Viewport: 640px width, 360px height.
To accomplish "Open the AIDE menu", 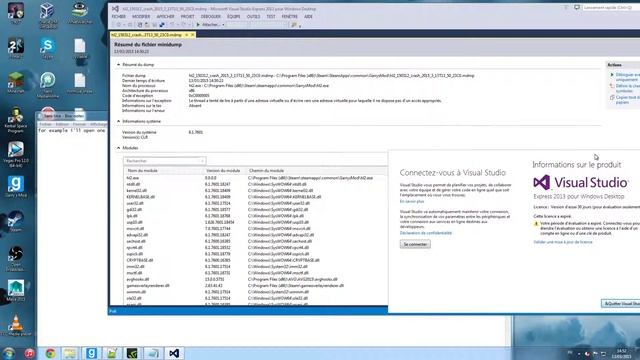I will pyautogui.click(x=308, y=17).
